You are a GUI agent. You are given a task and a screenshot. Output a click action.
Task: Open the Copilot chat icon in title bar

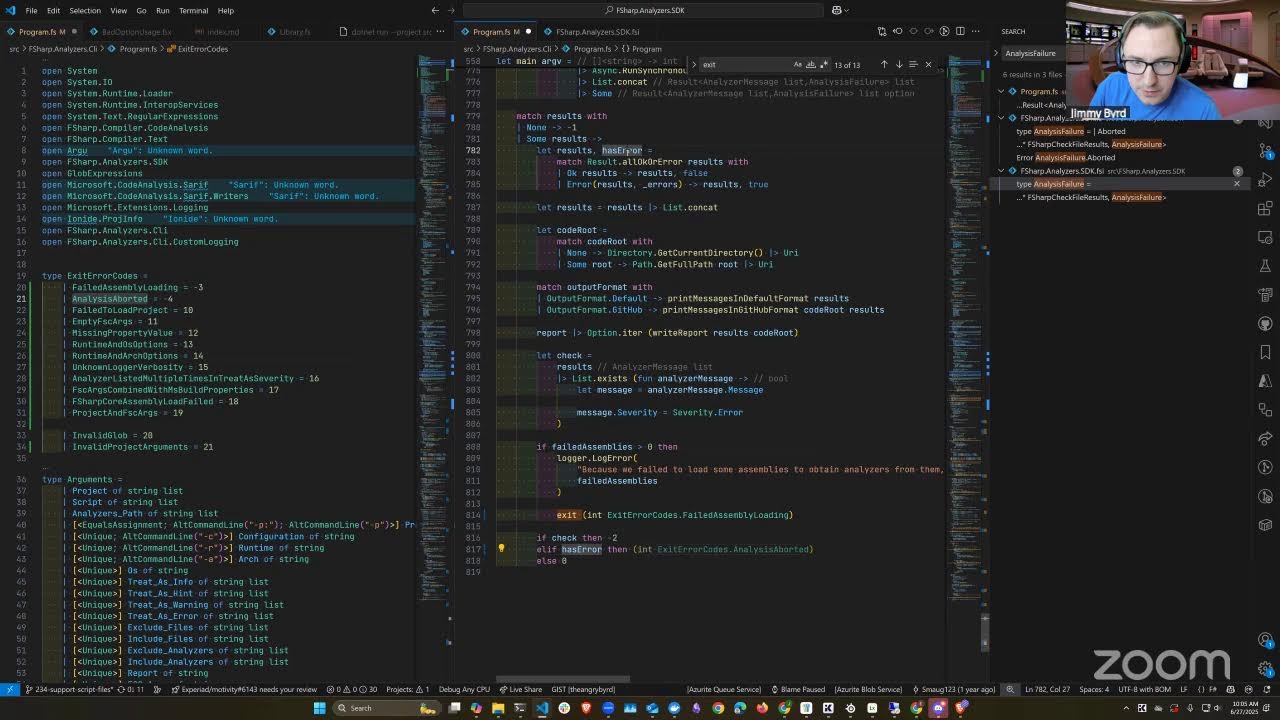[837, 11]
